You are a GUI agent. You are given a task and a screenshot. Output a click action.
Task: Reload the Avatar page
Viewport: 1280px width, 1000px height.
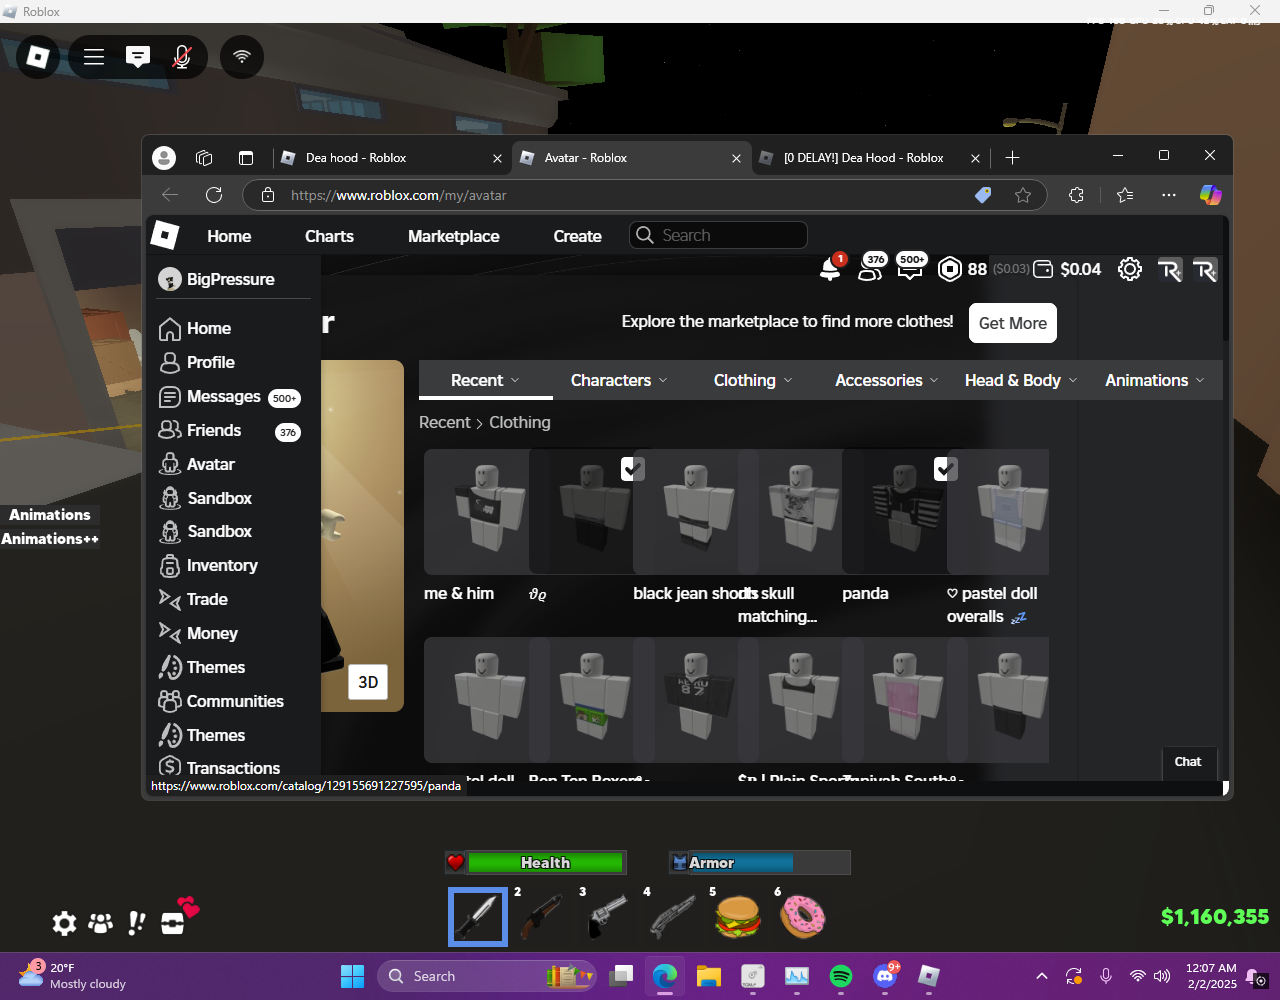click(214, 195)
